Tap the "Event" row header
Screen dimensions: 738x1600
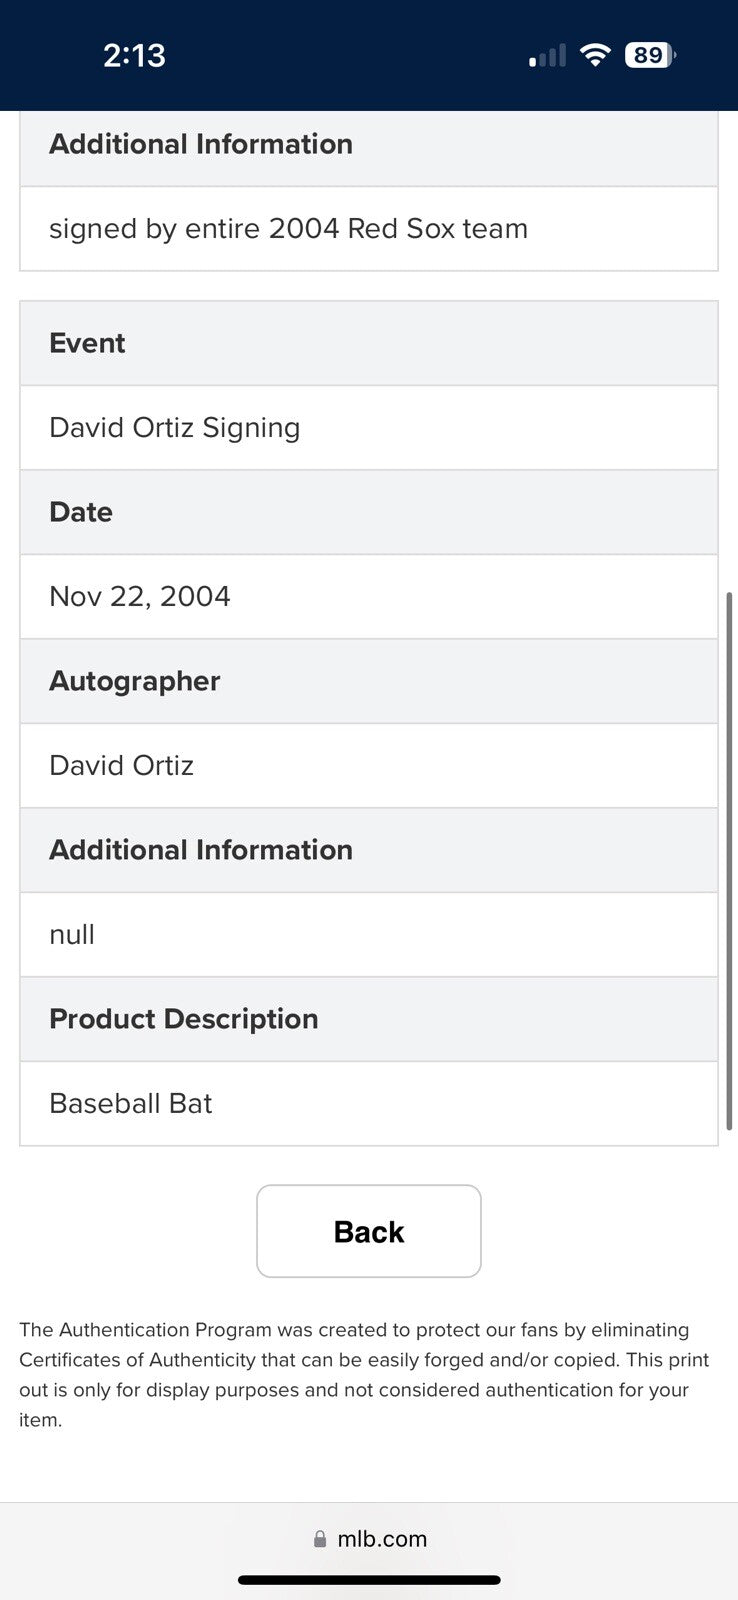(x=87, y=343)
